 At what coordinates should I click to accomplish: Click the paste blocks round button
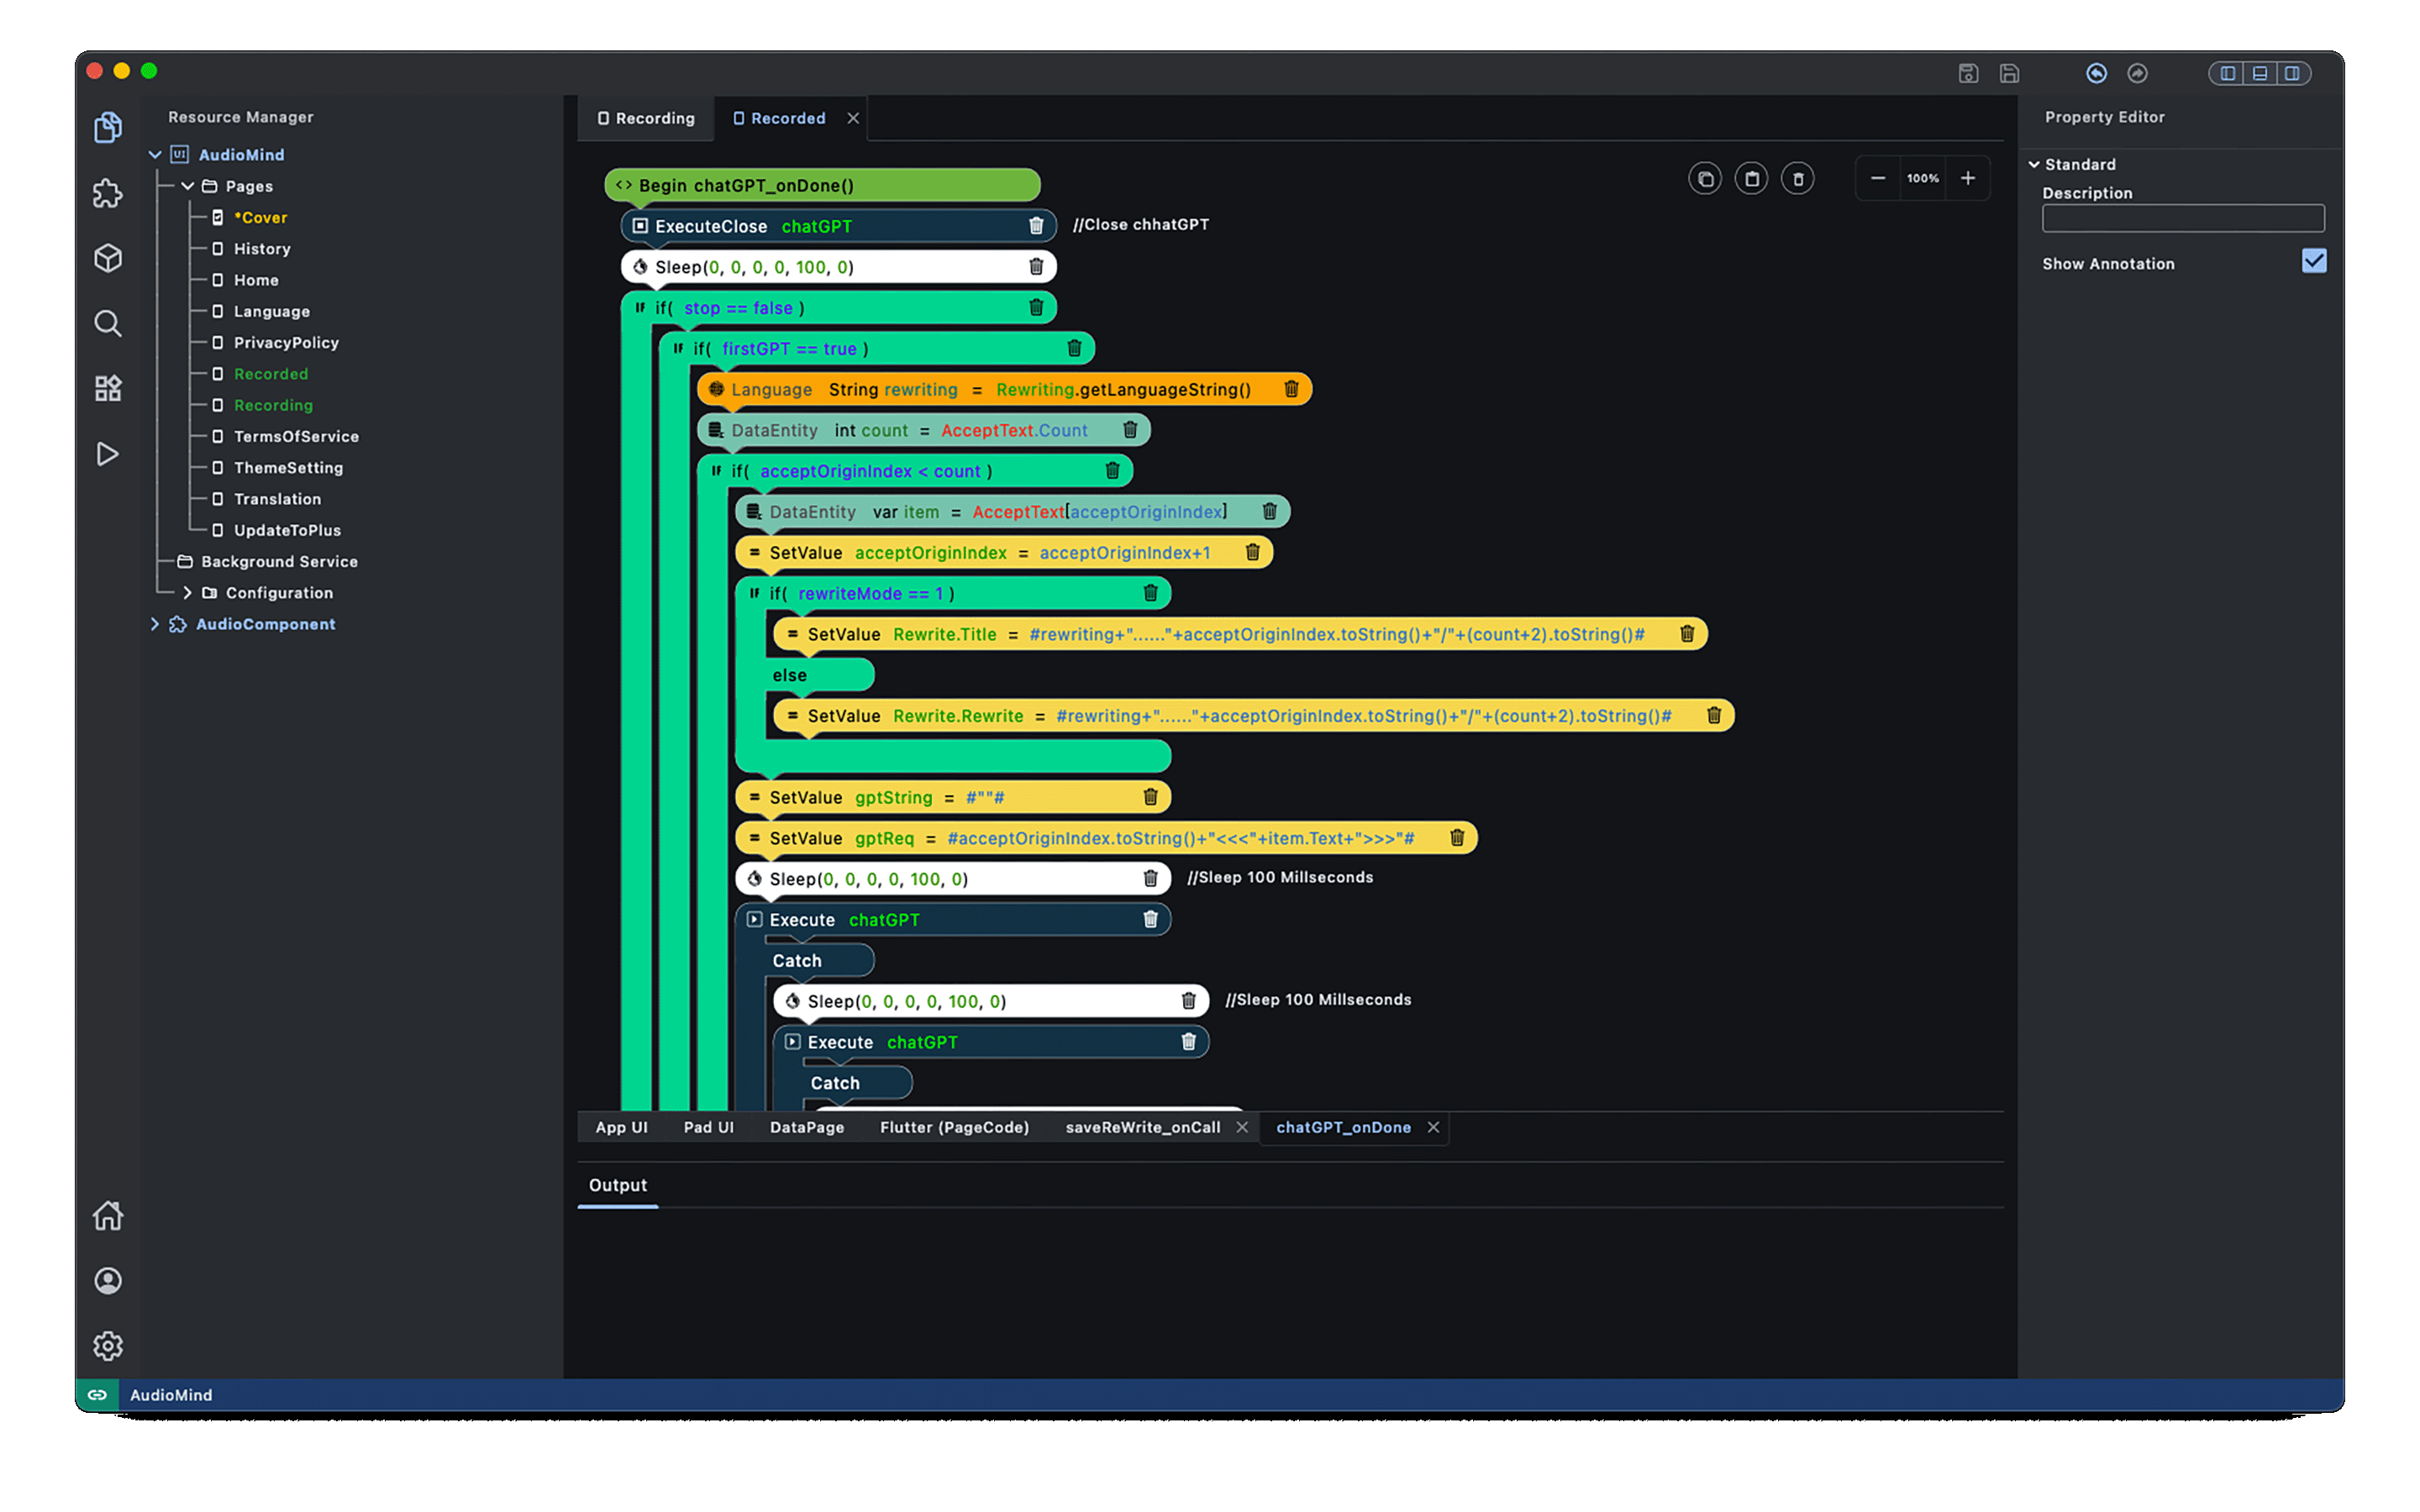(x=1751, y=179)
